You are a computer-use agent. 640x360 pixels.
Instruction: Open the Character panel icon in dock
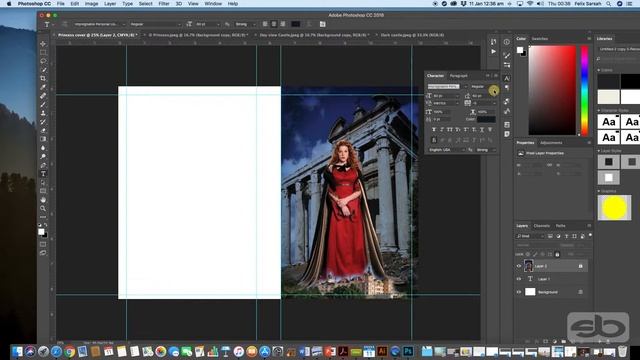click(507, 78)
